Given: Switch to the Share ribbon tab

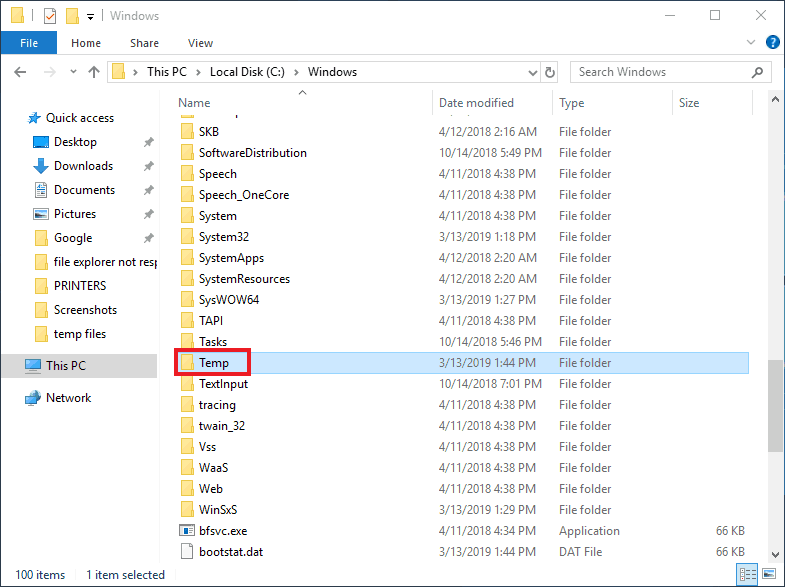Looking at the screenshot, I should coord(144,43).
